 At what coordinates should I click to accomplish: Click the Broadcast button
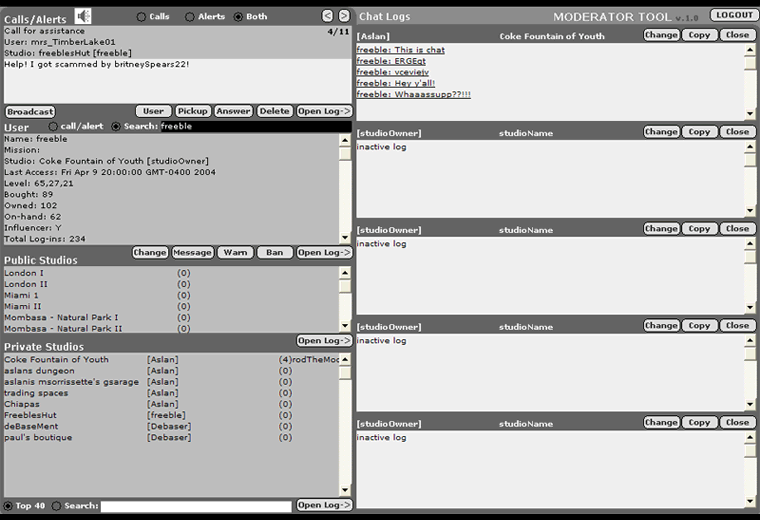pyautogui.click(x=30, y=112)
